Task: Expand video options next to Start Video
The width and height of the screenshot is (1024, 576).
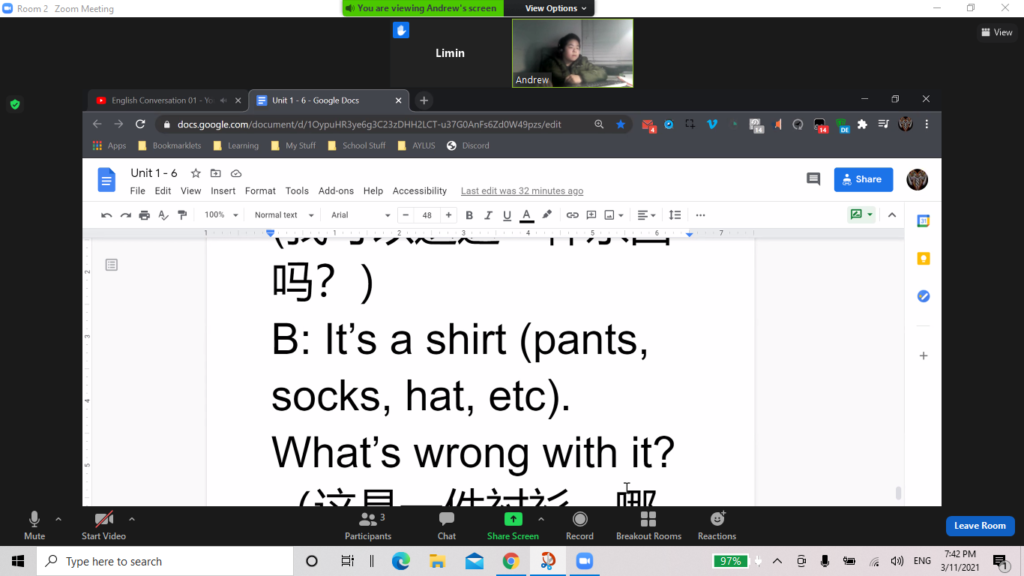Action: [x=132, y=519]
